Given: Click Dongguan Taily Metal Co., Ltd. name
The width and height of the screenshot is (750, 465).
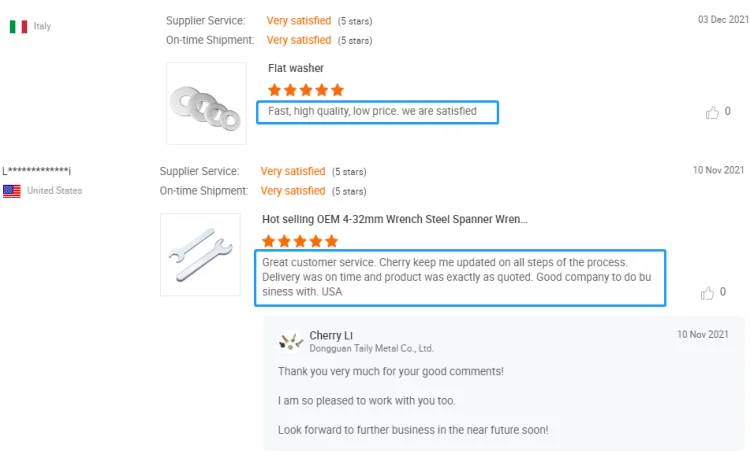Looking at the screenshot, I should pyautogui.click(x=371, y=349).
